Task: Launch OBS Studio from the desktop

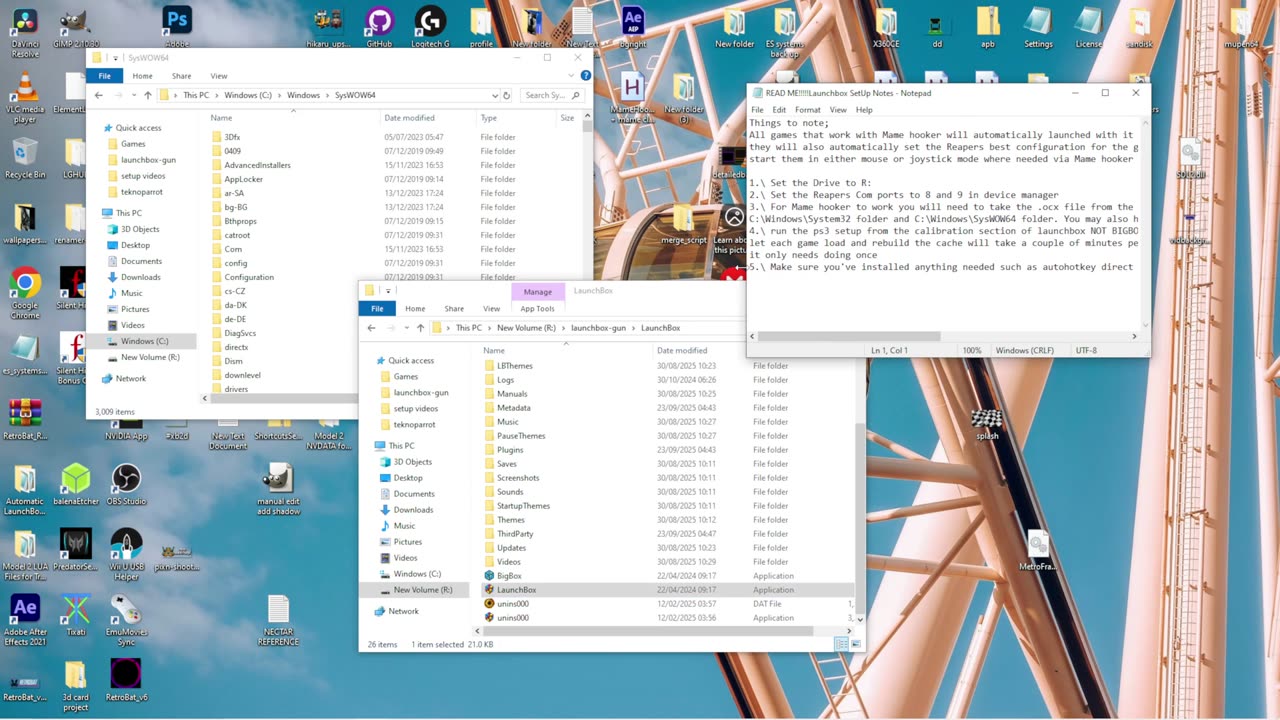Action: click(126, 480)
